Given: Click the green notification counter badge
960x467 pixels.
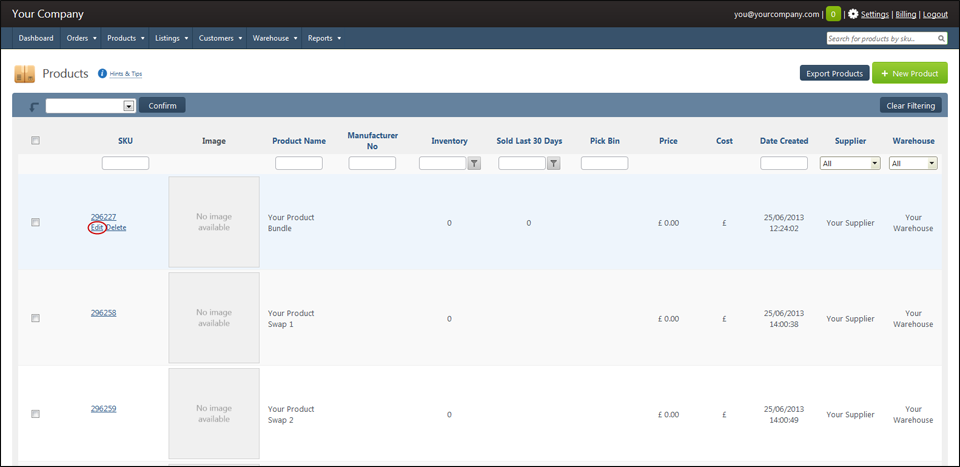Looking at the screenshot, I should 833,14.
